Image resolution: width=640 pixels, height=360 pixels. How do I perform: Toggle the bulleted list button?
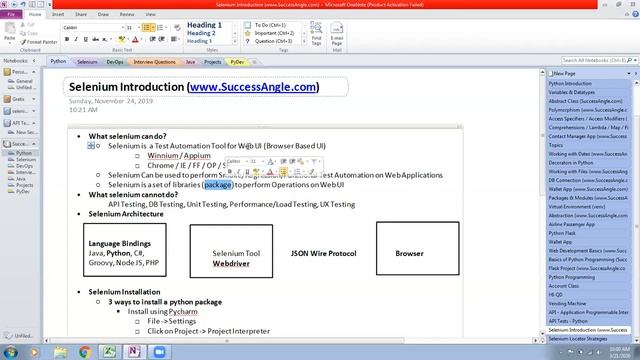click(x=146, y=28)
